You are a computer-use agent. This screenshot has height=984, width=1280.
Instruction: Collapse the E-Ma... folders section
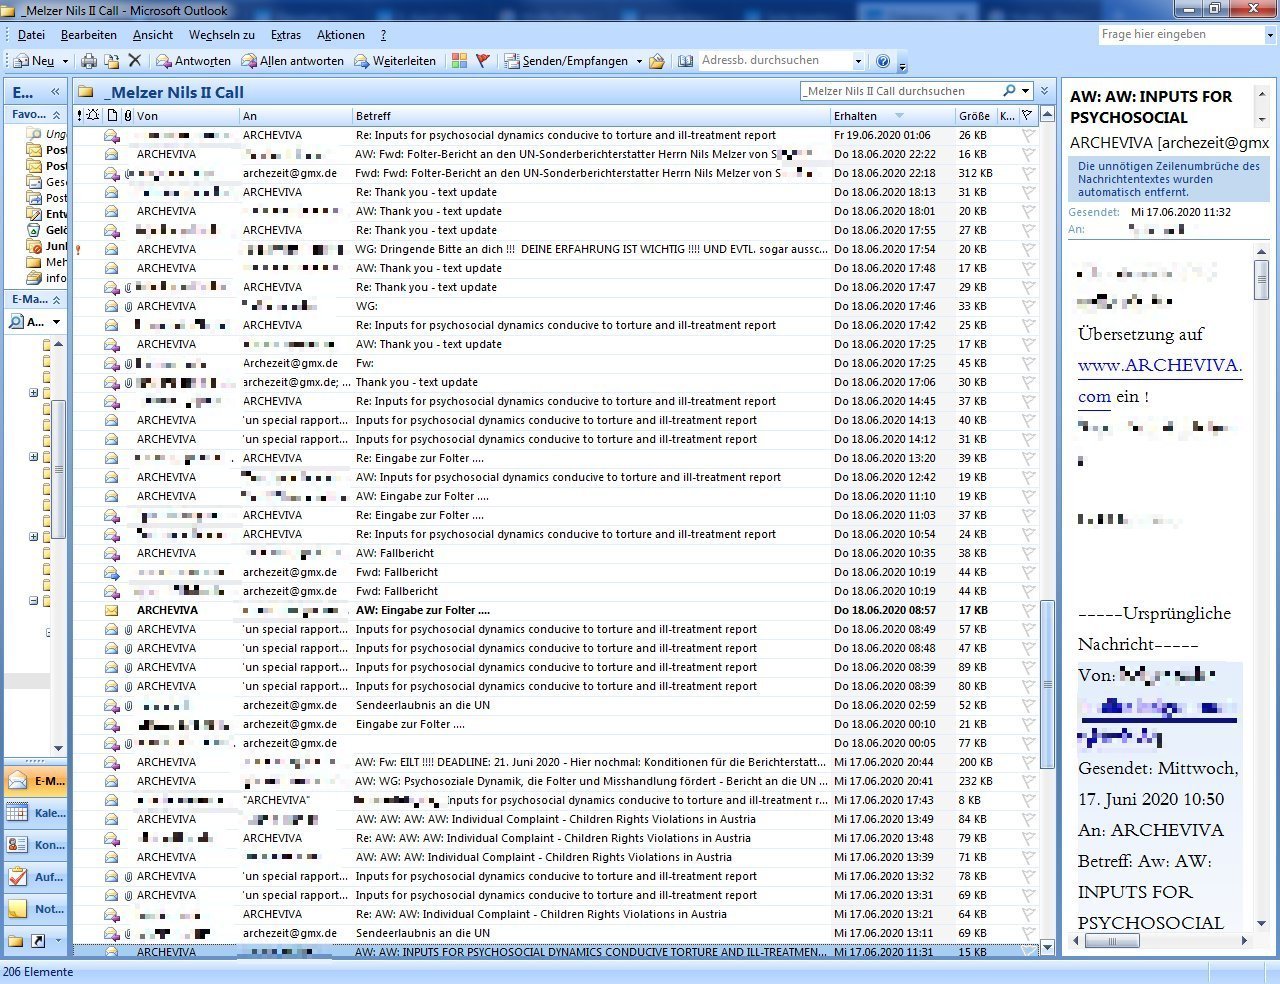56,300
